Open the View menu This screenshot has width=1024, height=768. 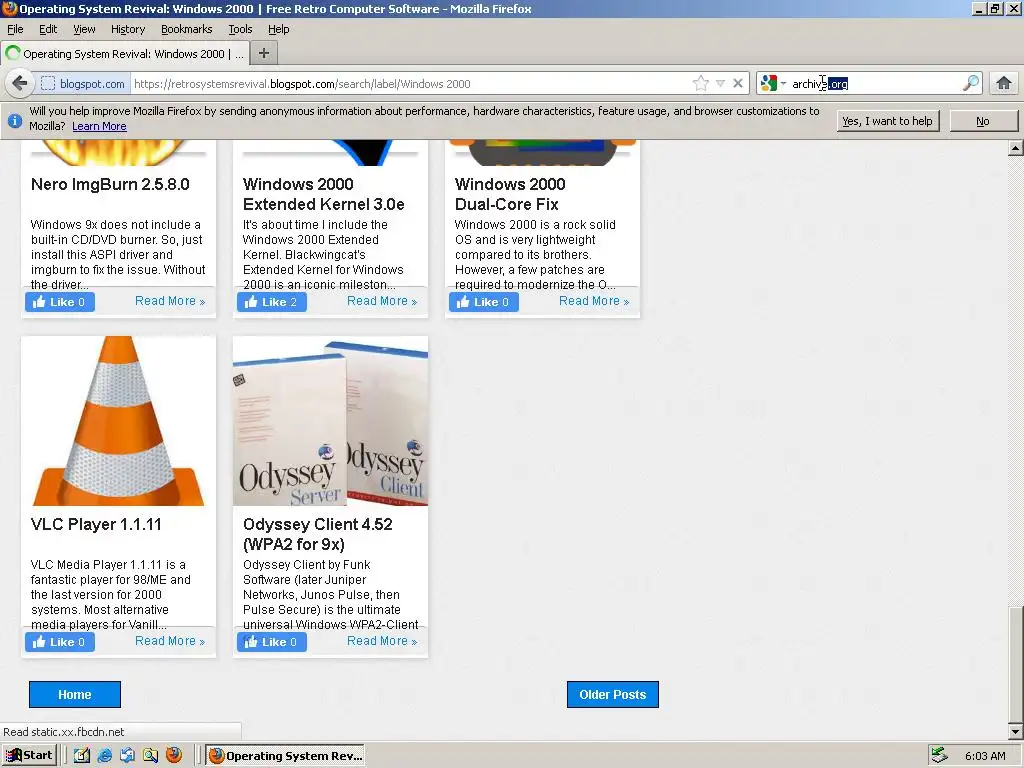tap(84, 29)
